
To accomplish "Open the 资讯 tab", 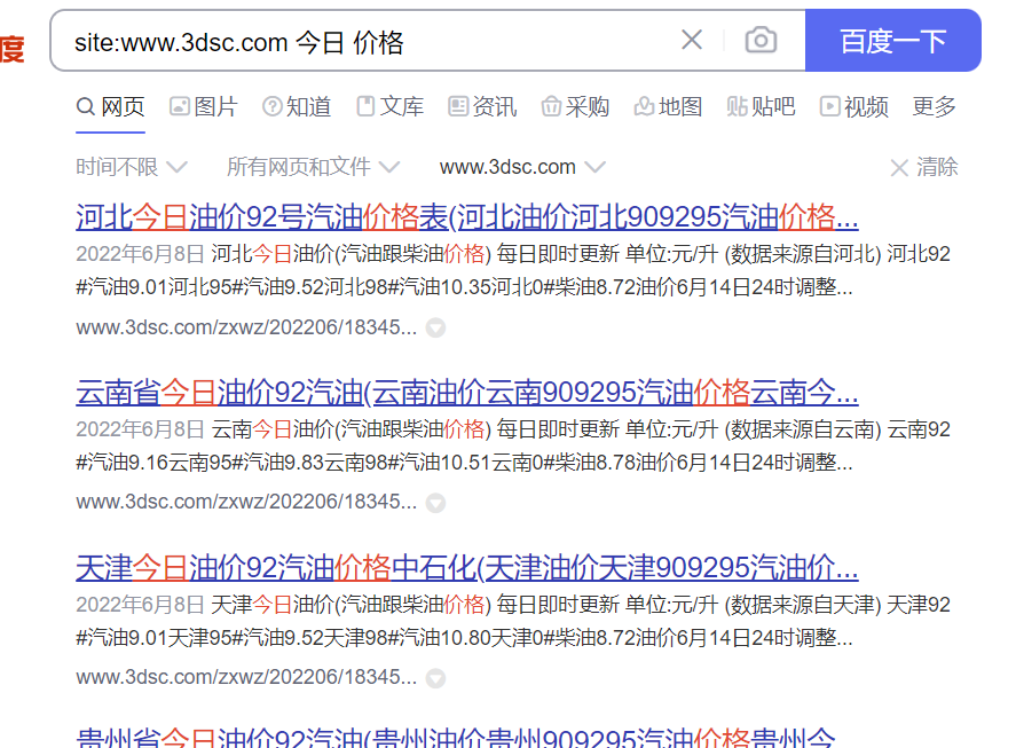I will click(482, 106).
